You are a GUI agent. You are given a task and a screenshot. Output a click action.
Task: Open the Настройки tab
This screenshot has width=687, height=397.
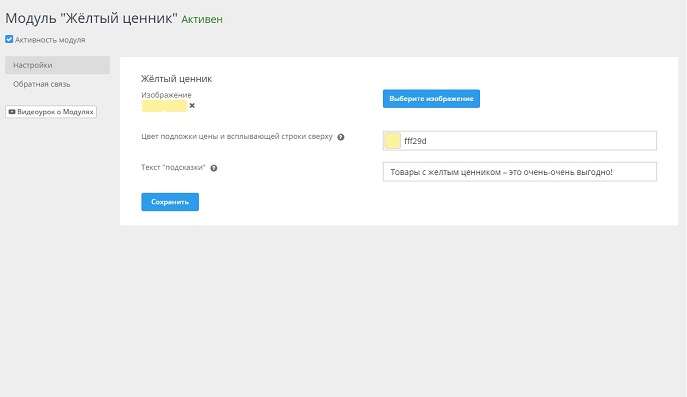(57, 65)
